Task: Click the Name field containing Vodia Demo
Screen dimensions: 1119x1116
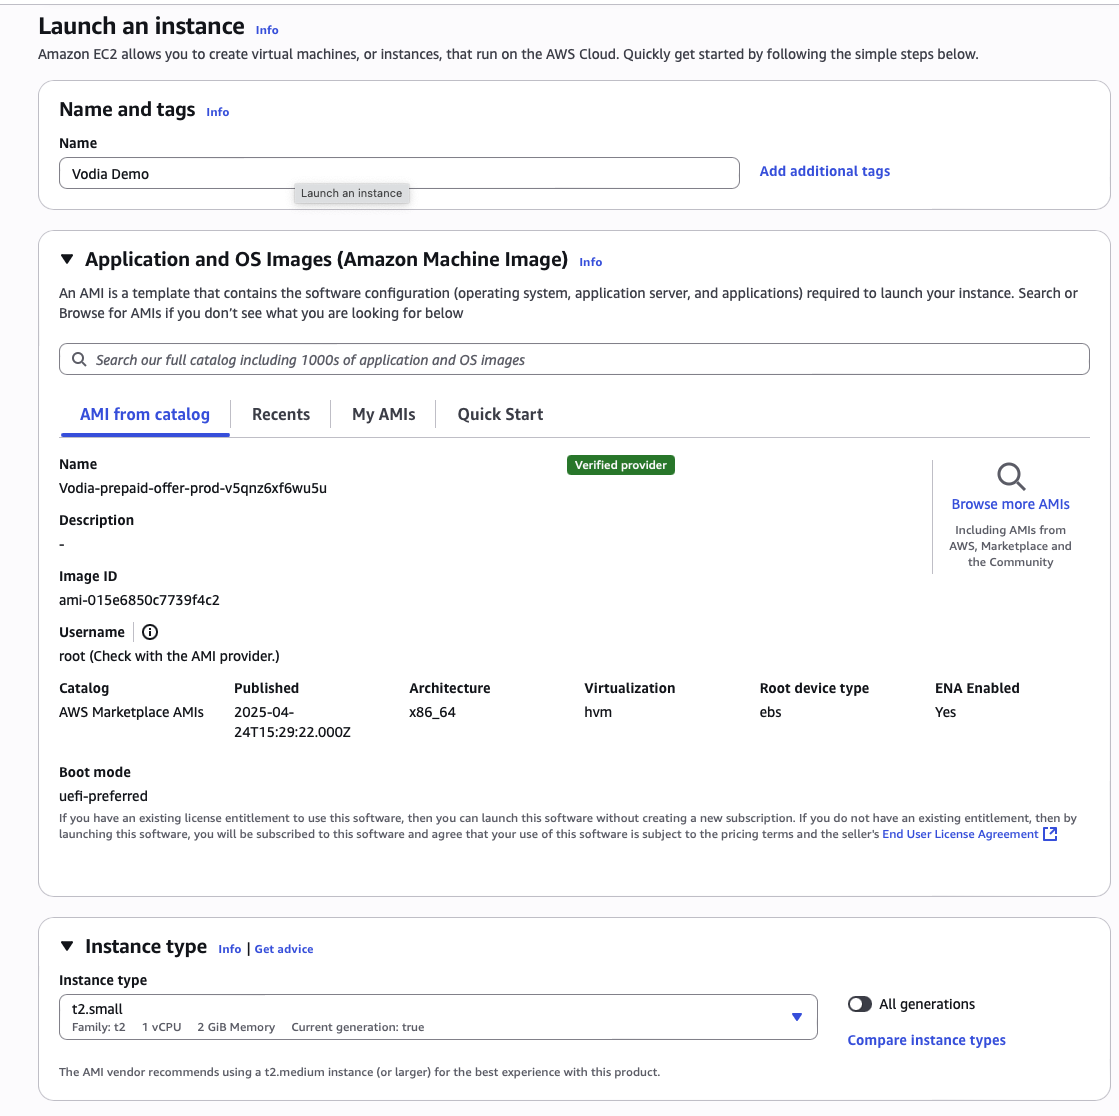Action: tap(399, 173)
